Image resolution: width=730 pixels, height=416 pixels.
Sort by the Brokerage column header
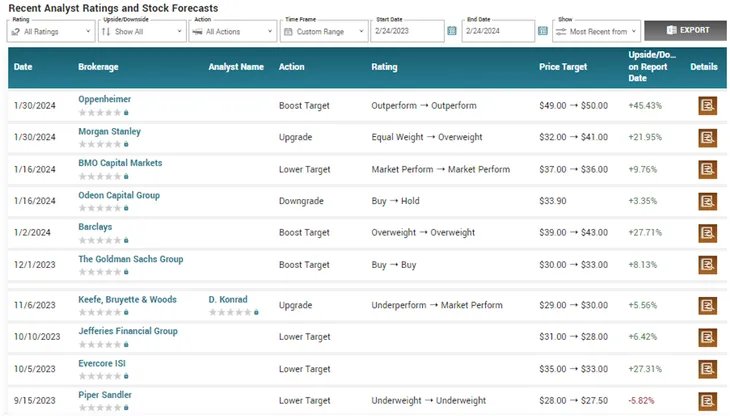(x=98, y=67)
